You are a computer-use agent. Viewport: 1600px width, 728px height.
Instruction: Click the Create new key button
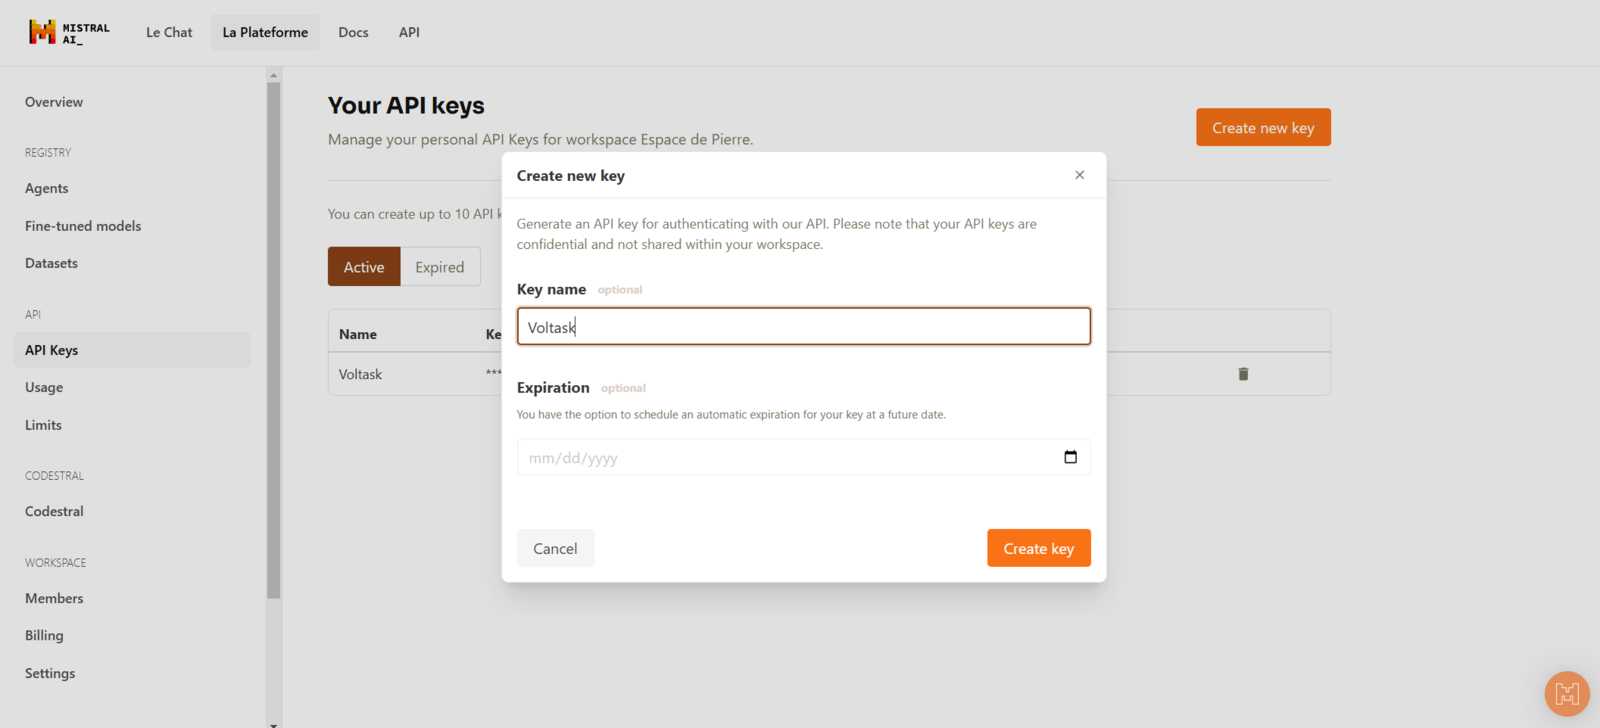pos(1263,127)
